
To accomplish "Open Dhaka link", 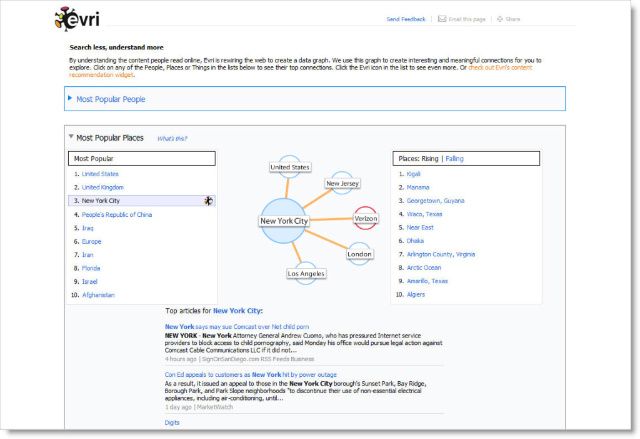I will coord(415,241).
